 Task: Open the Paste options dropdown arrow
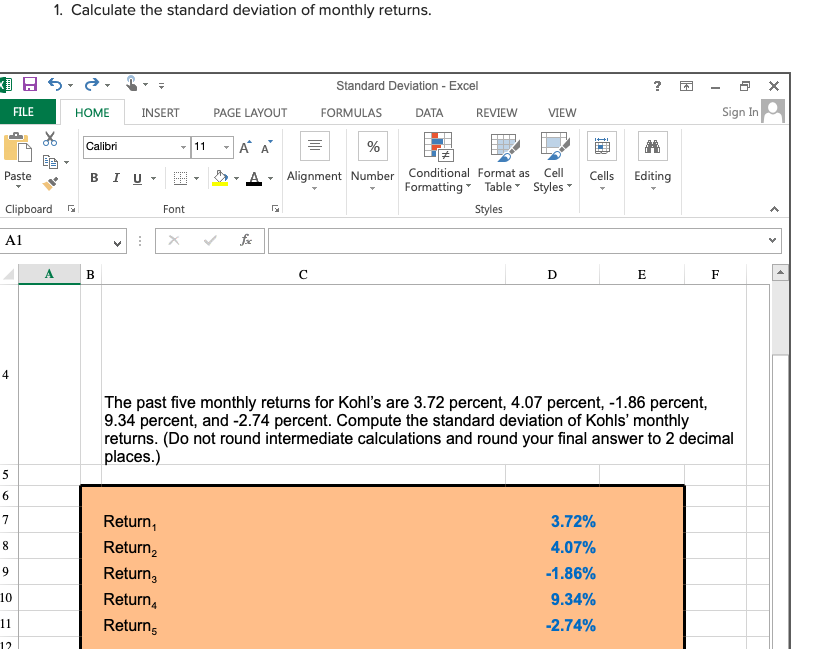pos(18,186)
